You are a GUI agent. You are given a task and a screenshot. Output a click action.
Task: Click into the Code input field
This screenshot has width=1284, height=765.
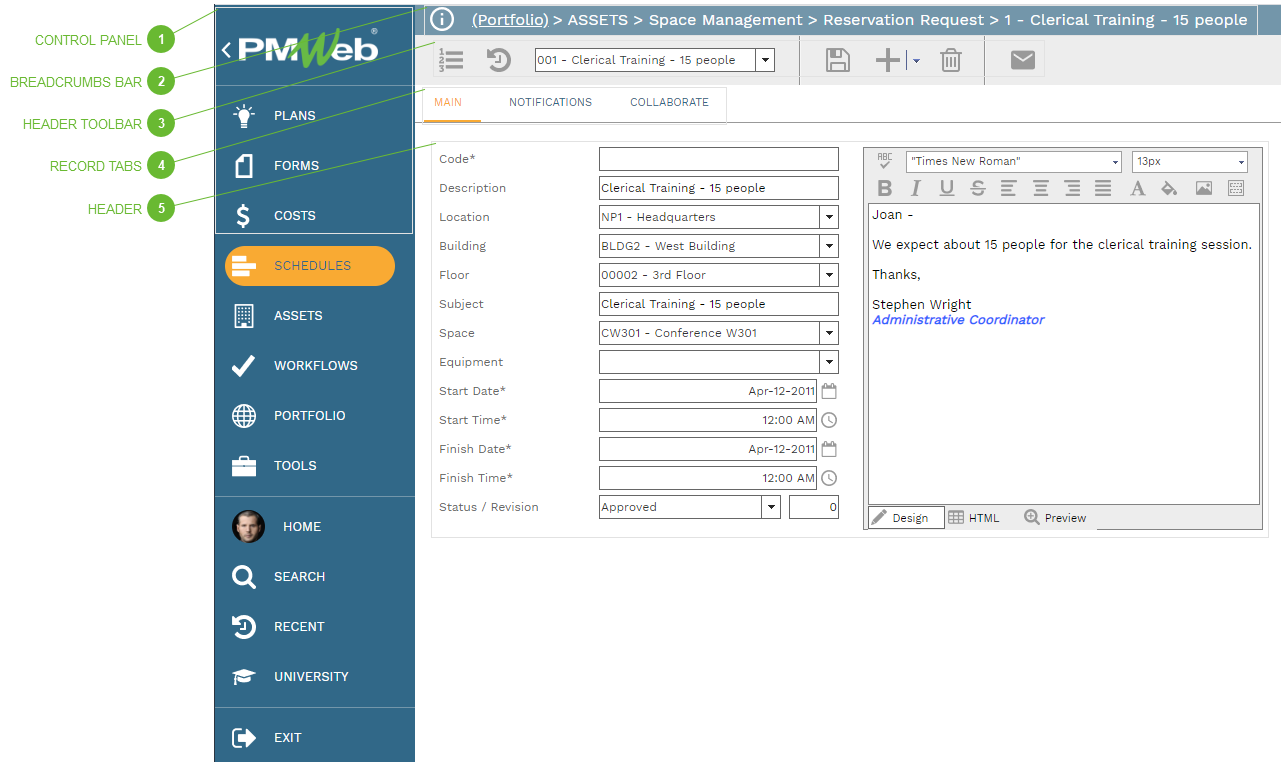[718, 159]
